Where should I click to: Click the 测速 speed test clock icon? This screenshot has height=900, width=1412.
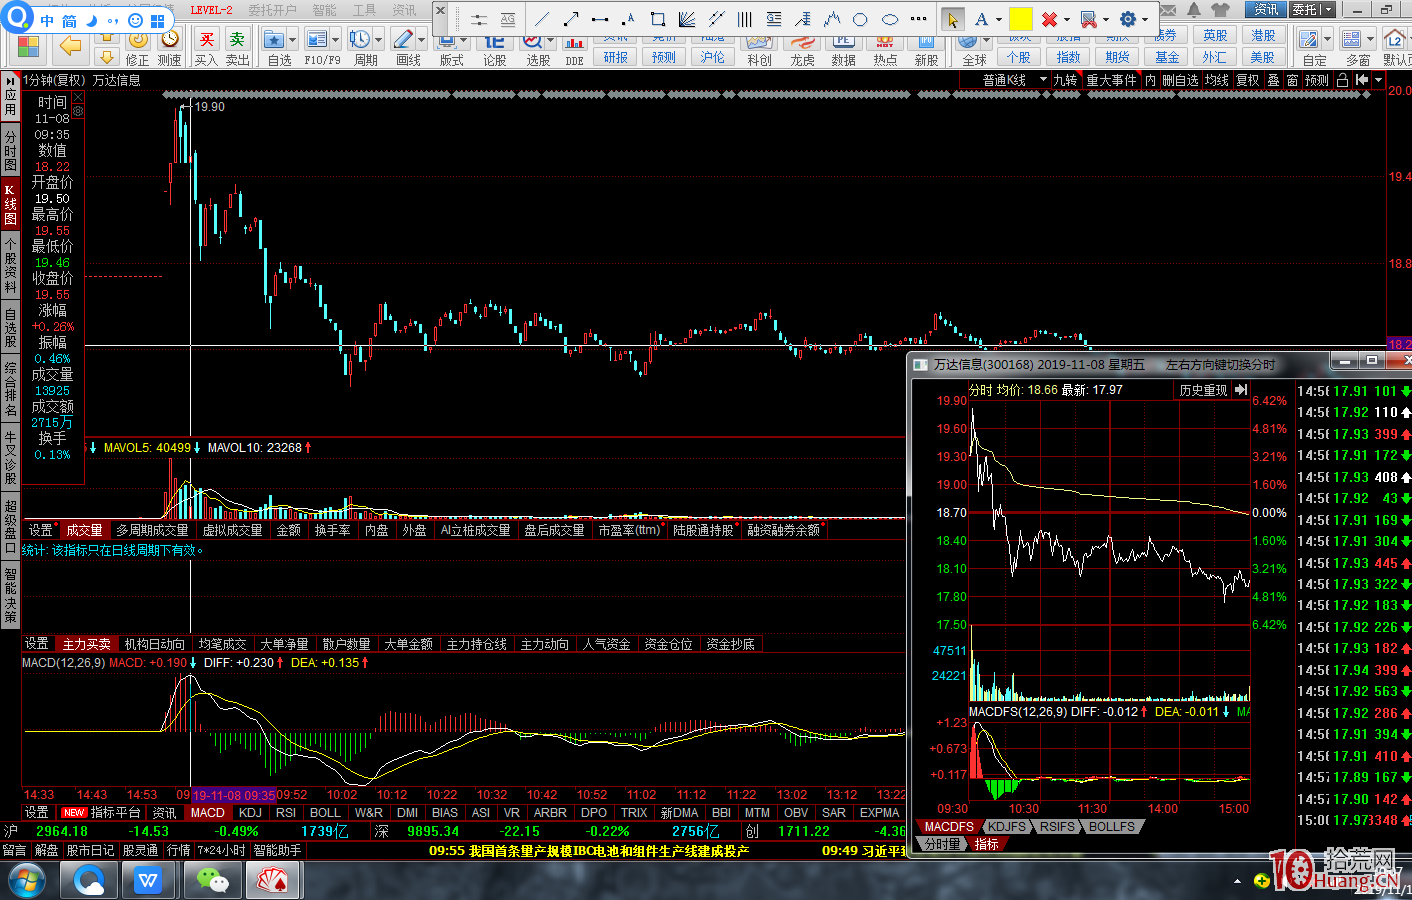pos(169,47)
